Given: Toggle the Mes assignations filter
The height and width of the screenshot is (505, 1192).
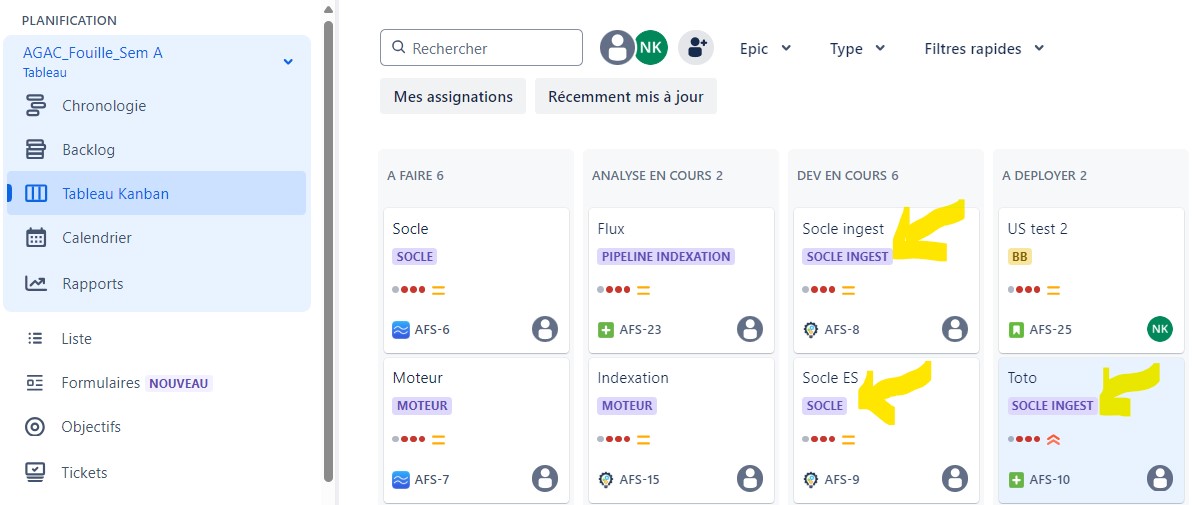Looking at the screenshot, I should pyautogui.click(x=453, y=97).
